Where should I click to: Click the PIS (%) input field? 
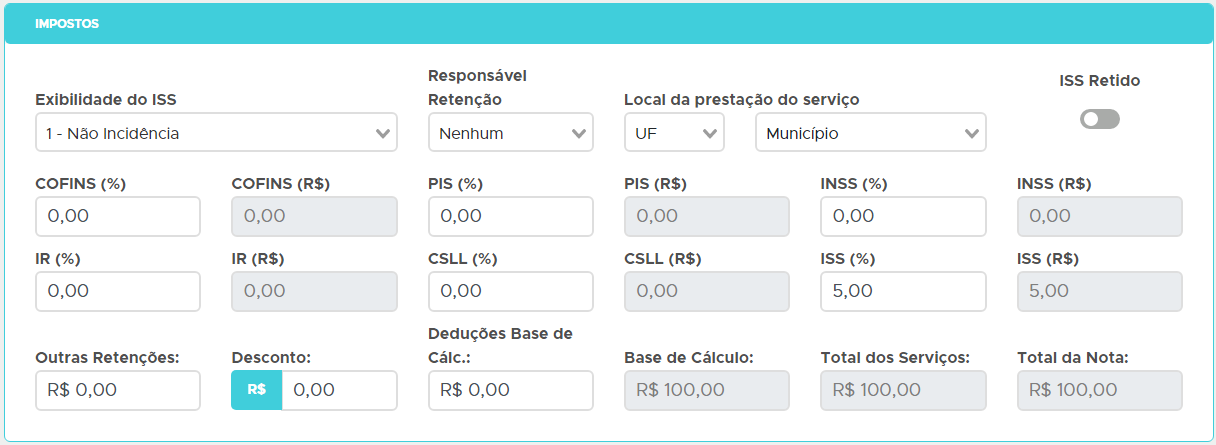(510, 216)
